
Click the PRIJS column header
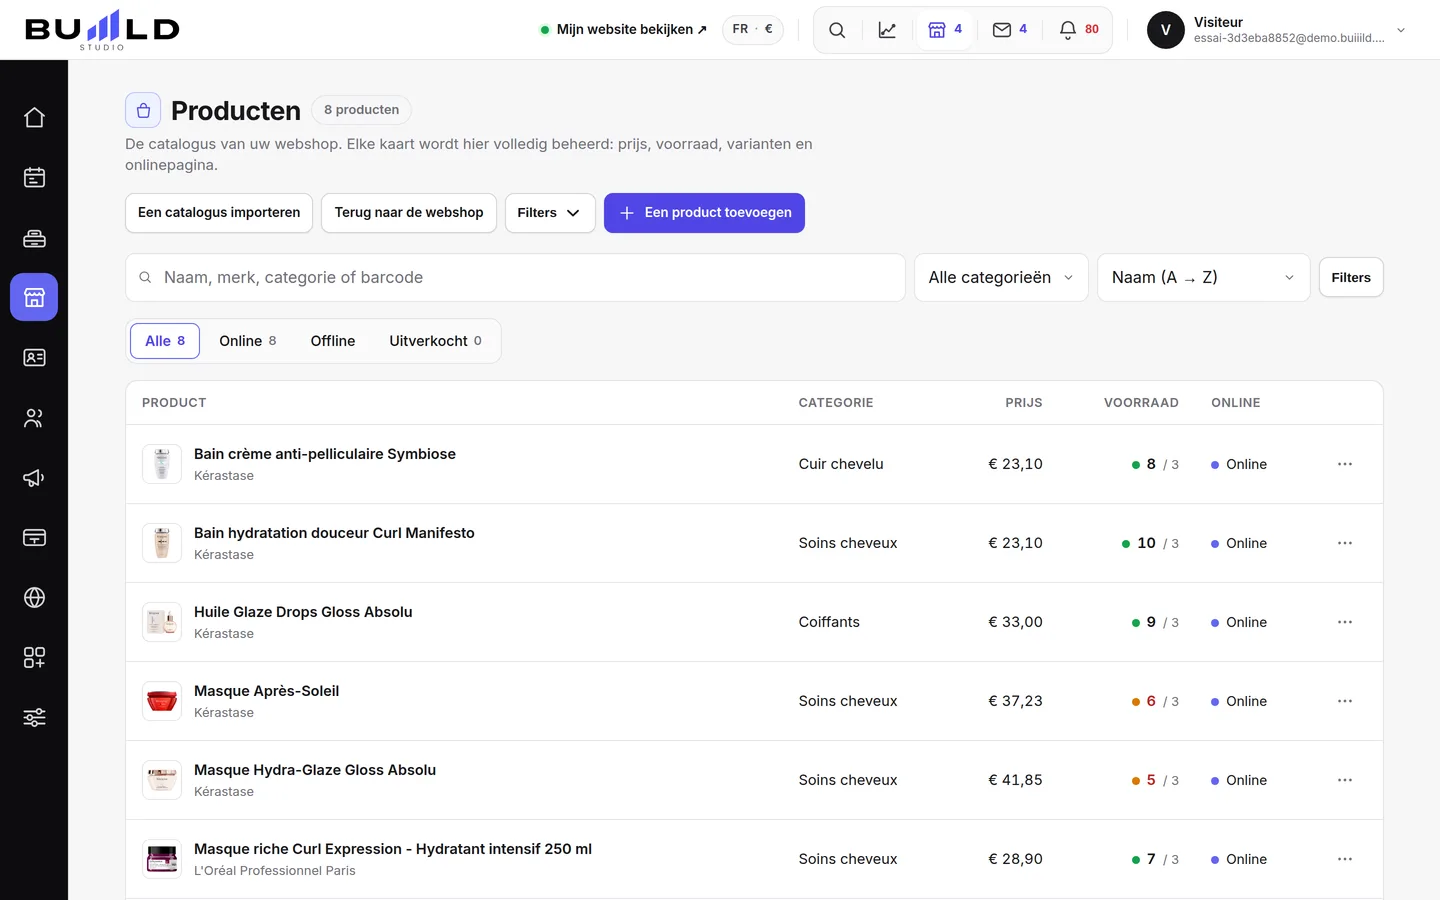pos(1024,403)
